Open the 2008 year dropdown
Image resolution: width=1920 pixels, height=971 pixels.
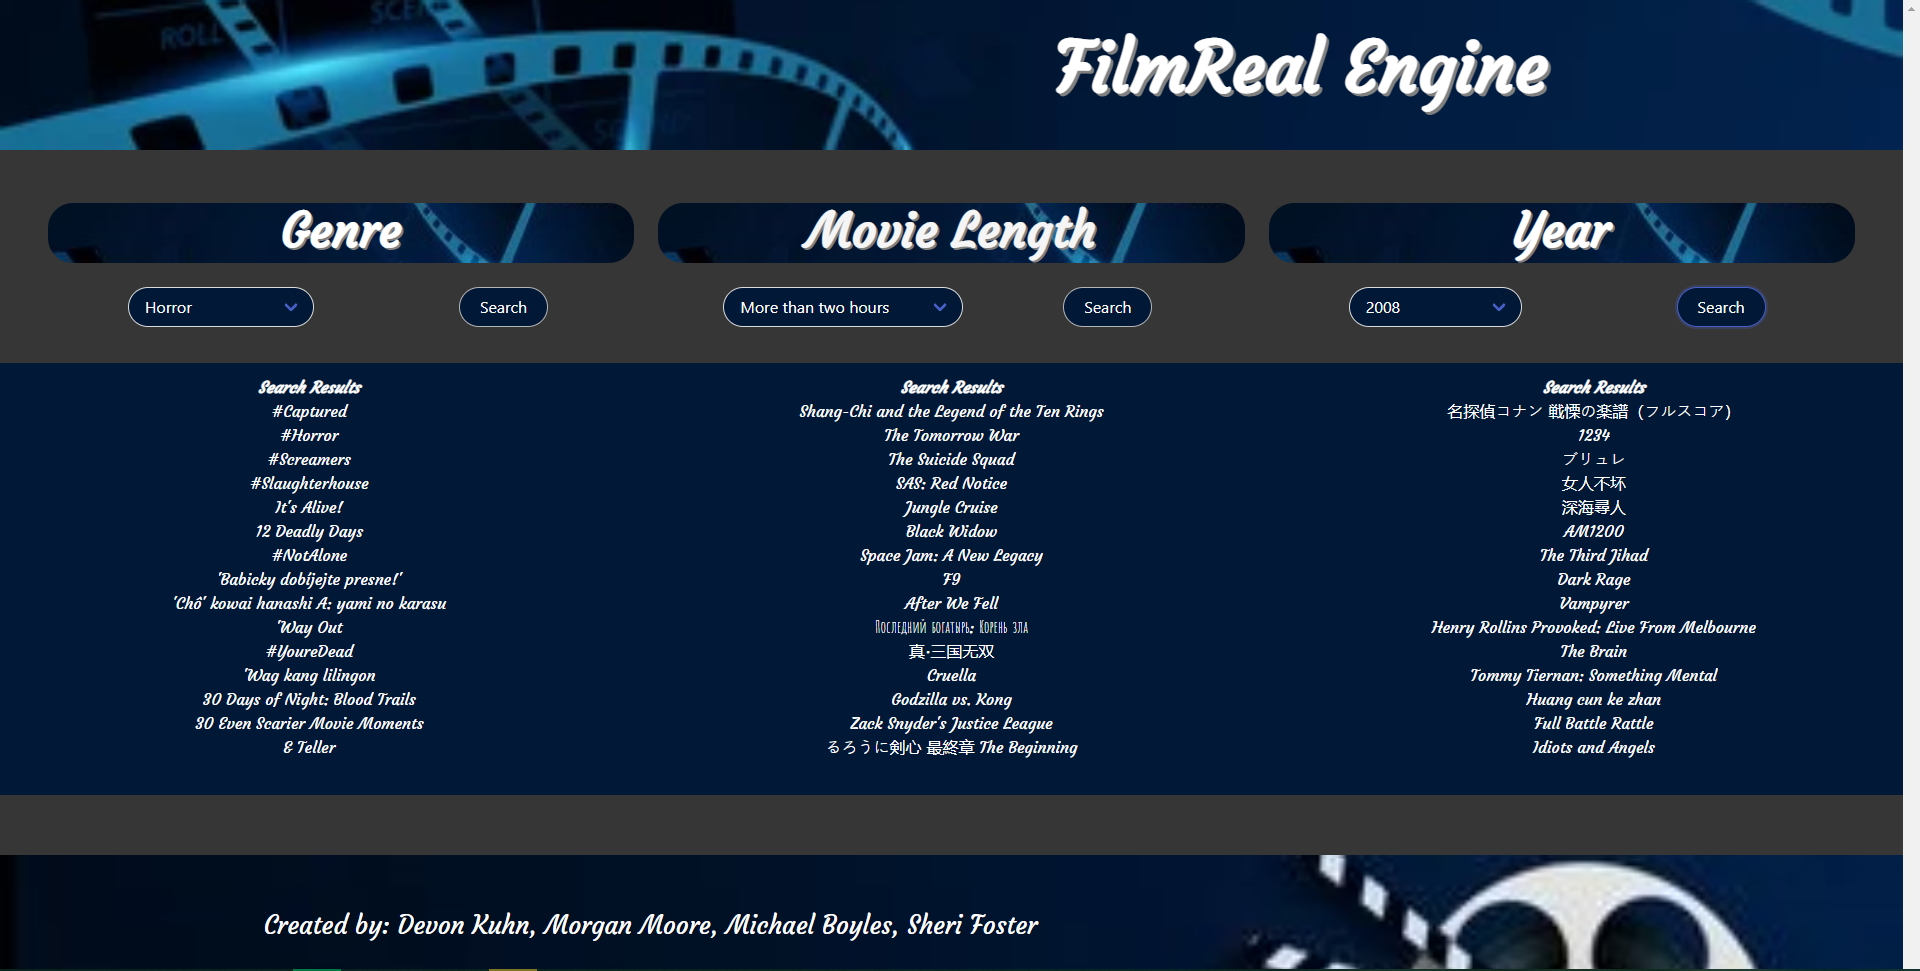click(x=1435, y=307)
